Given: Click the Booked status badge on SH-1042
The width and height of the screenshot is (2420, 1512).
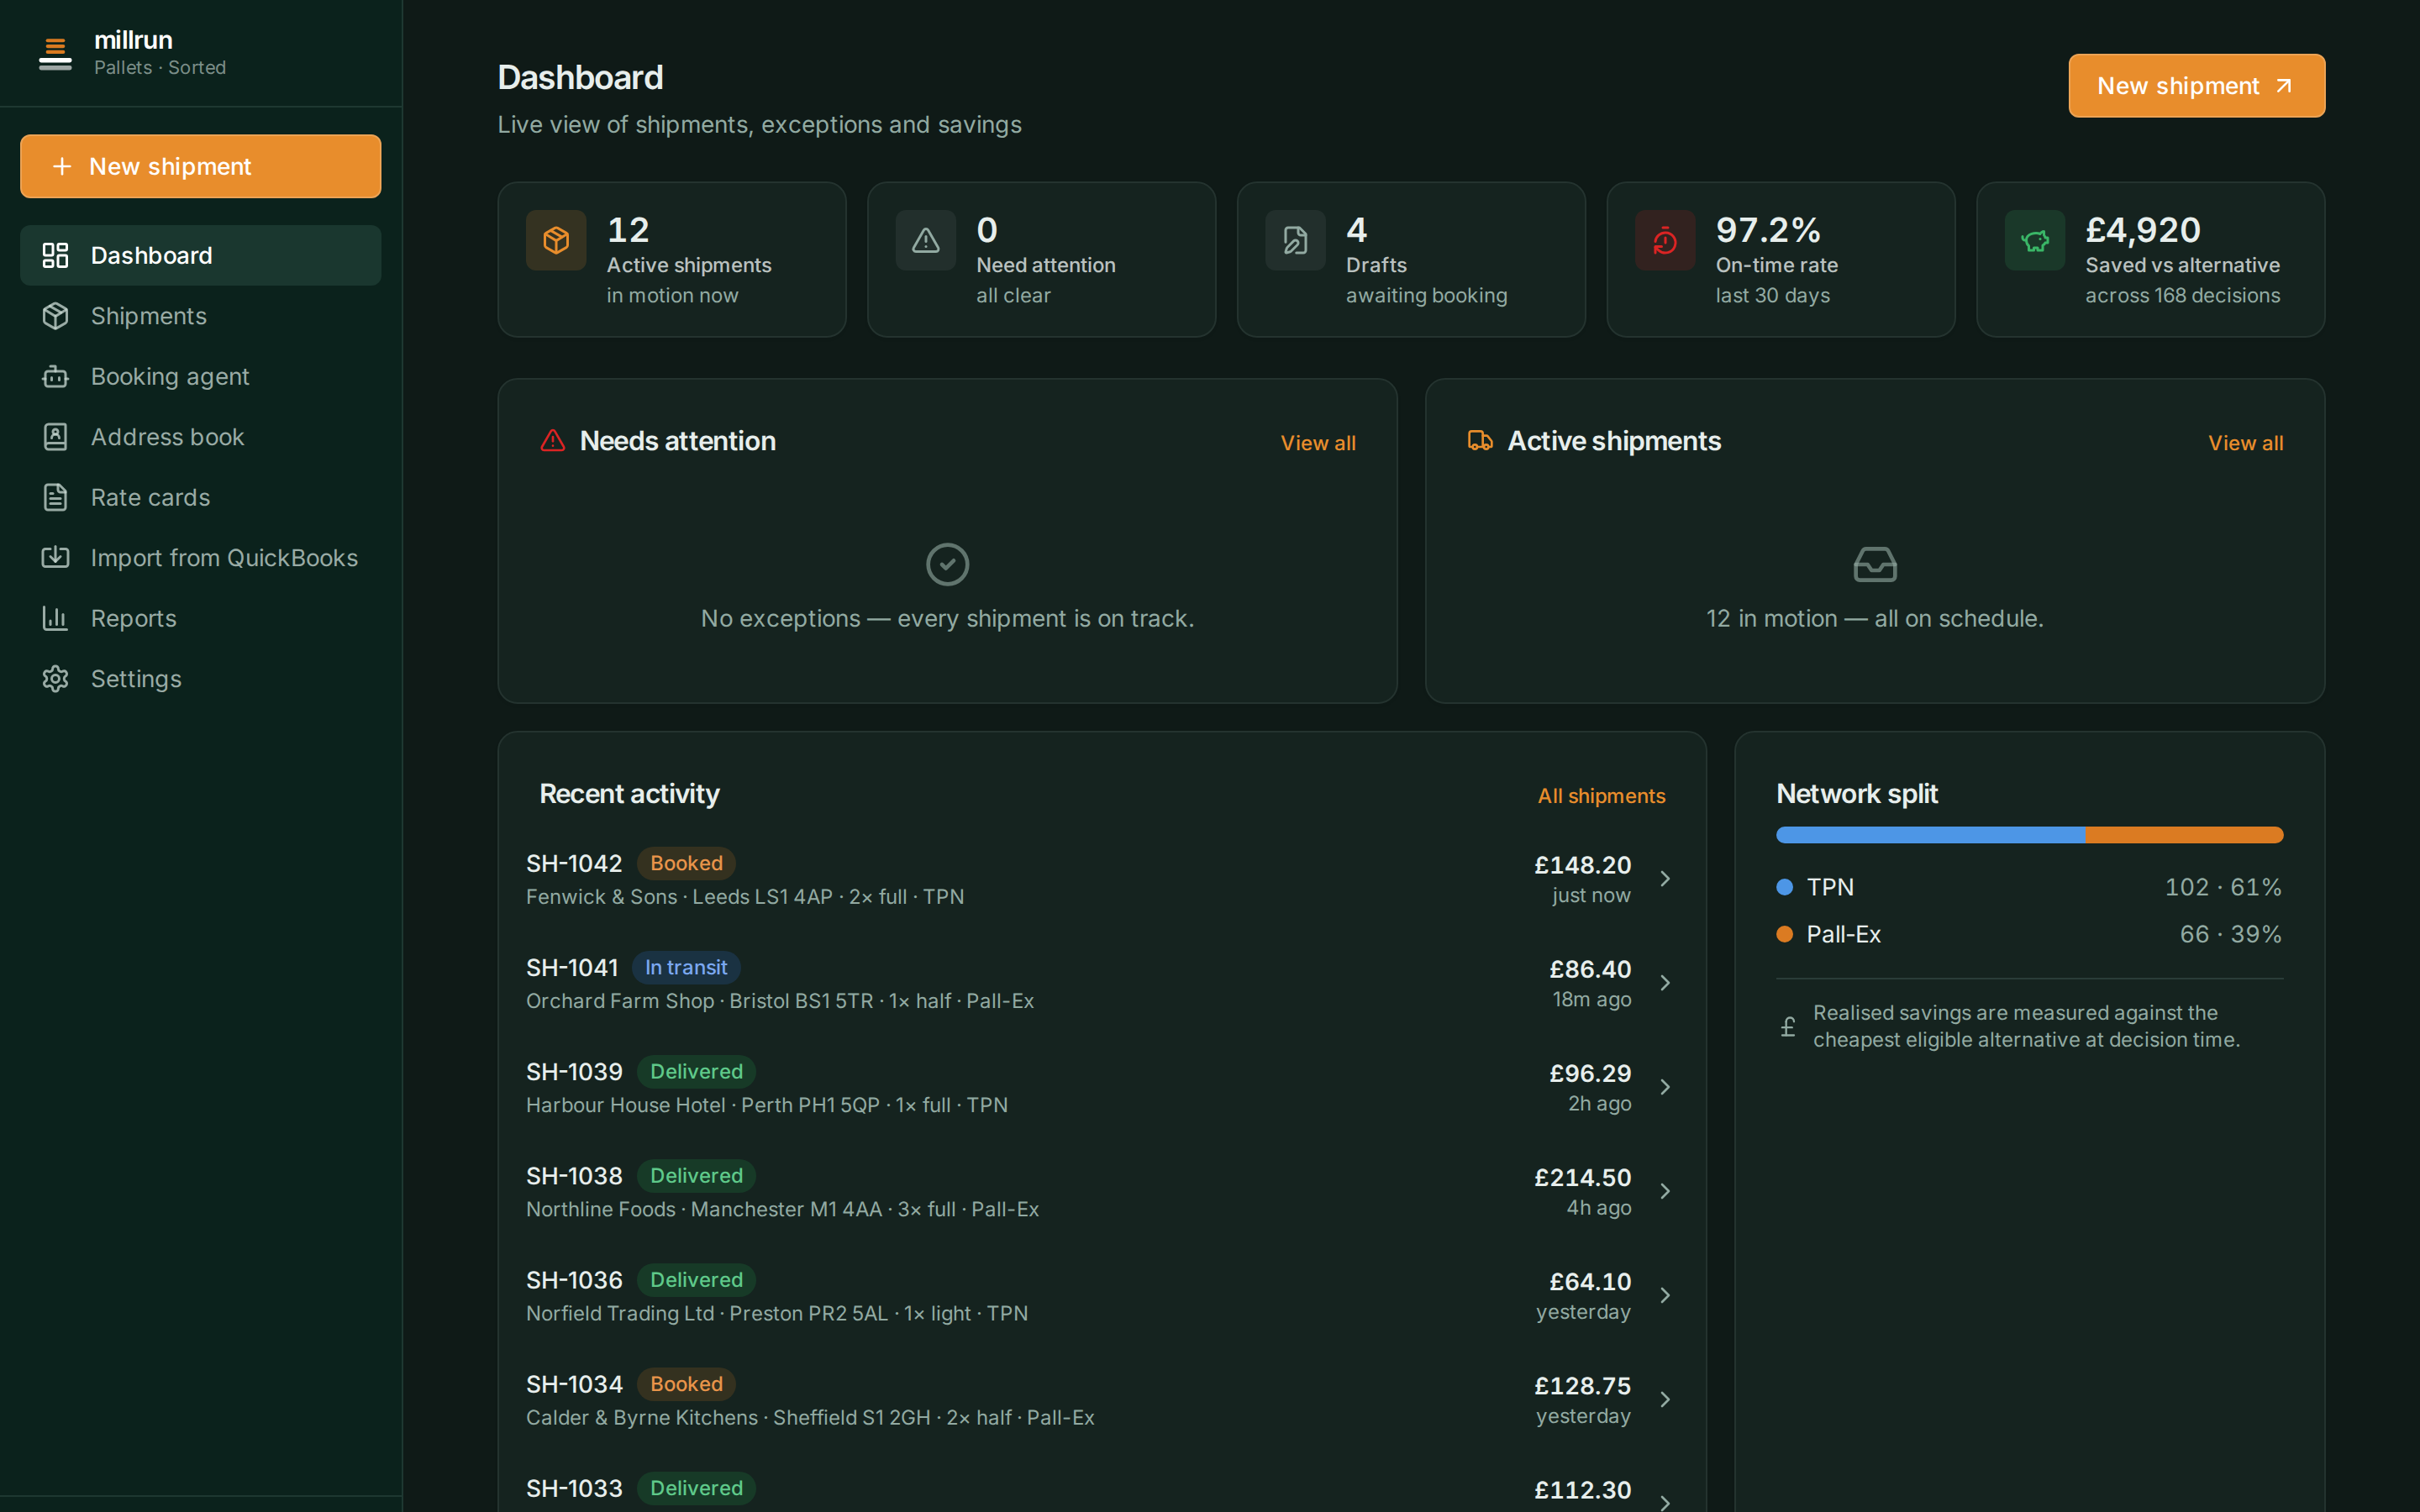Looking at the screenshot, I should click(686, 863).
